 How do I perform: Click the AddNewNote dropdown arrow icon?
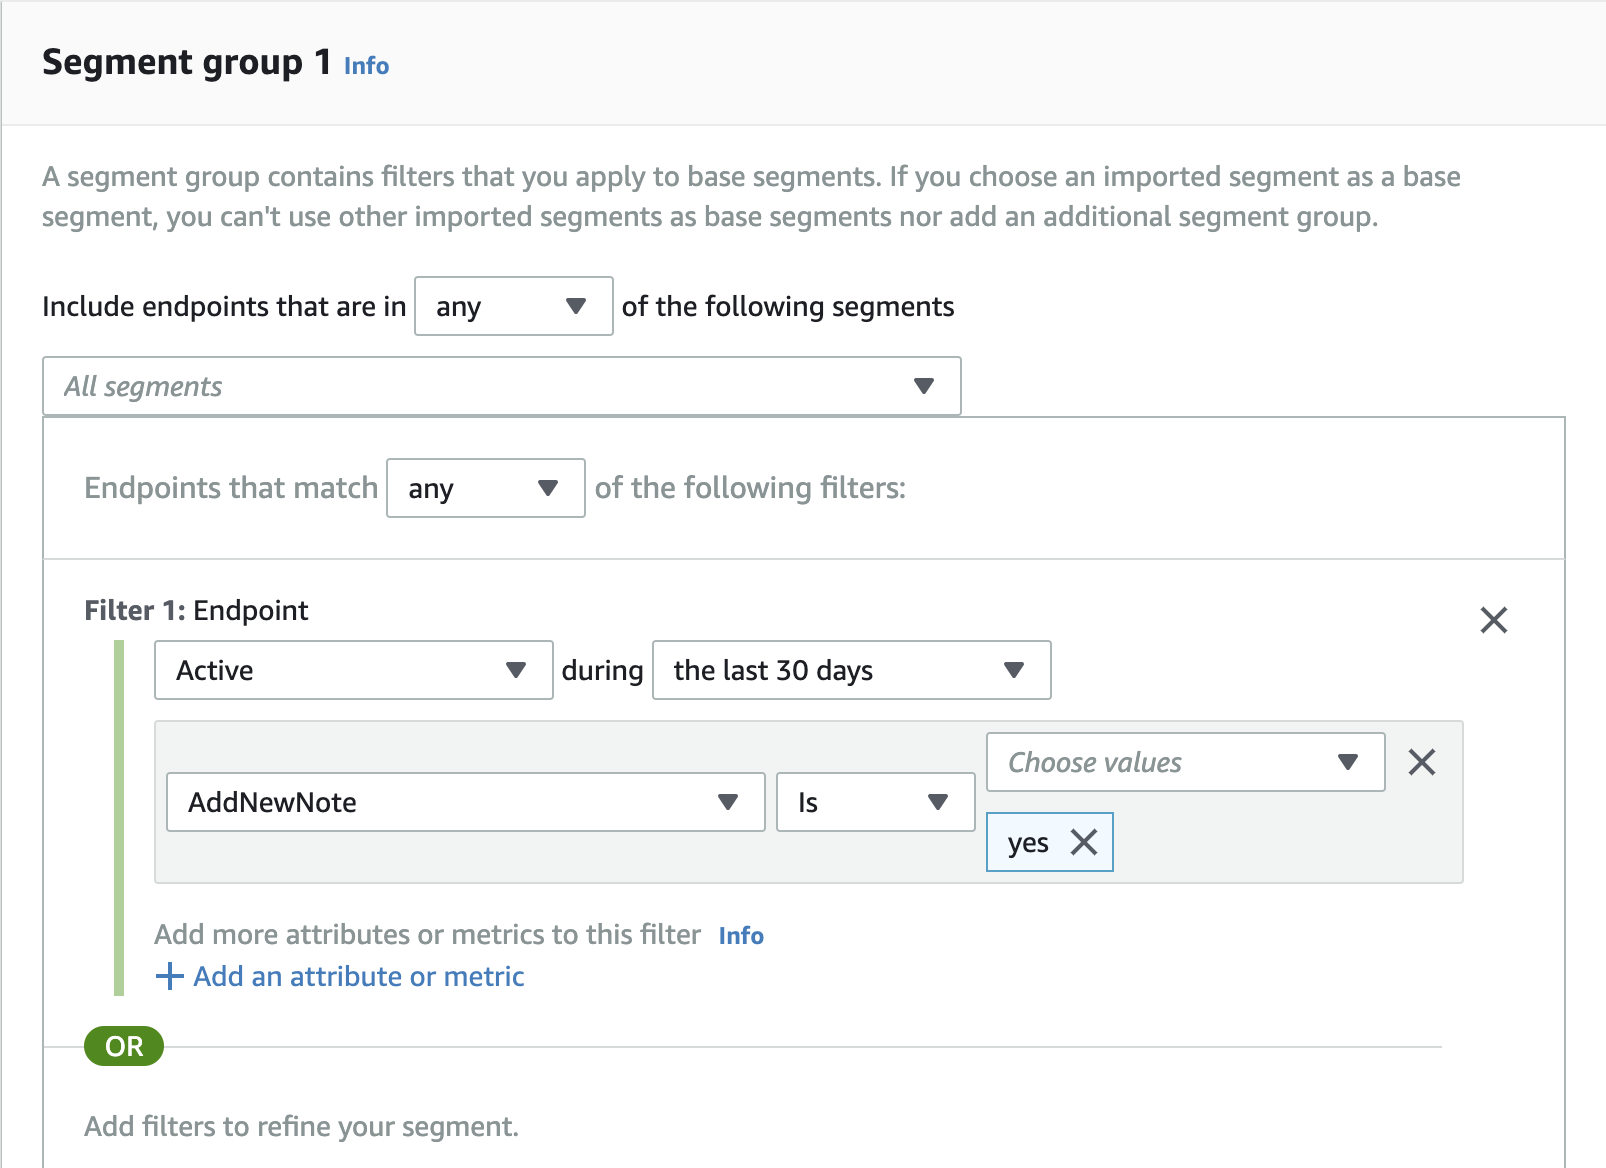[x=728, y=802]
